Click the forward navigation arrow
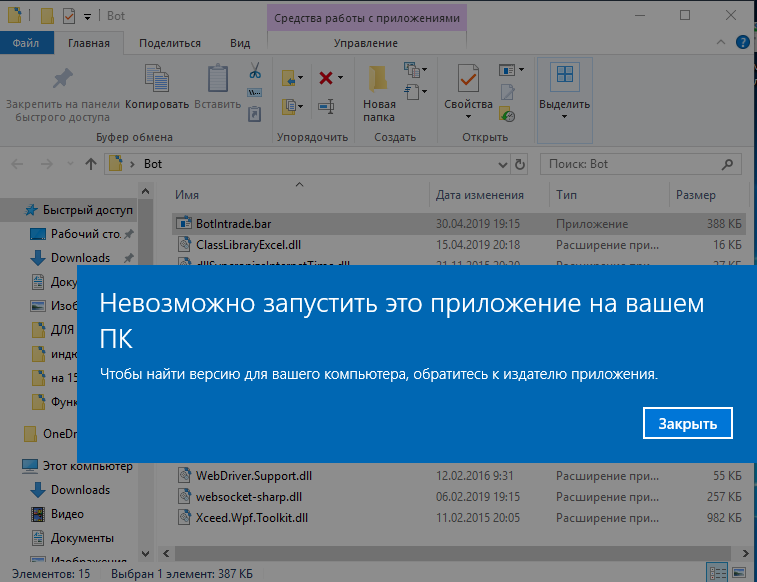 click(x=47, y=164)
